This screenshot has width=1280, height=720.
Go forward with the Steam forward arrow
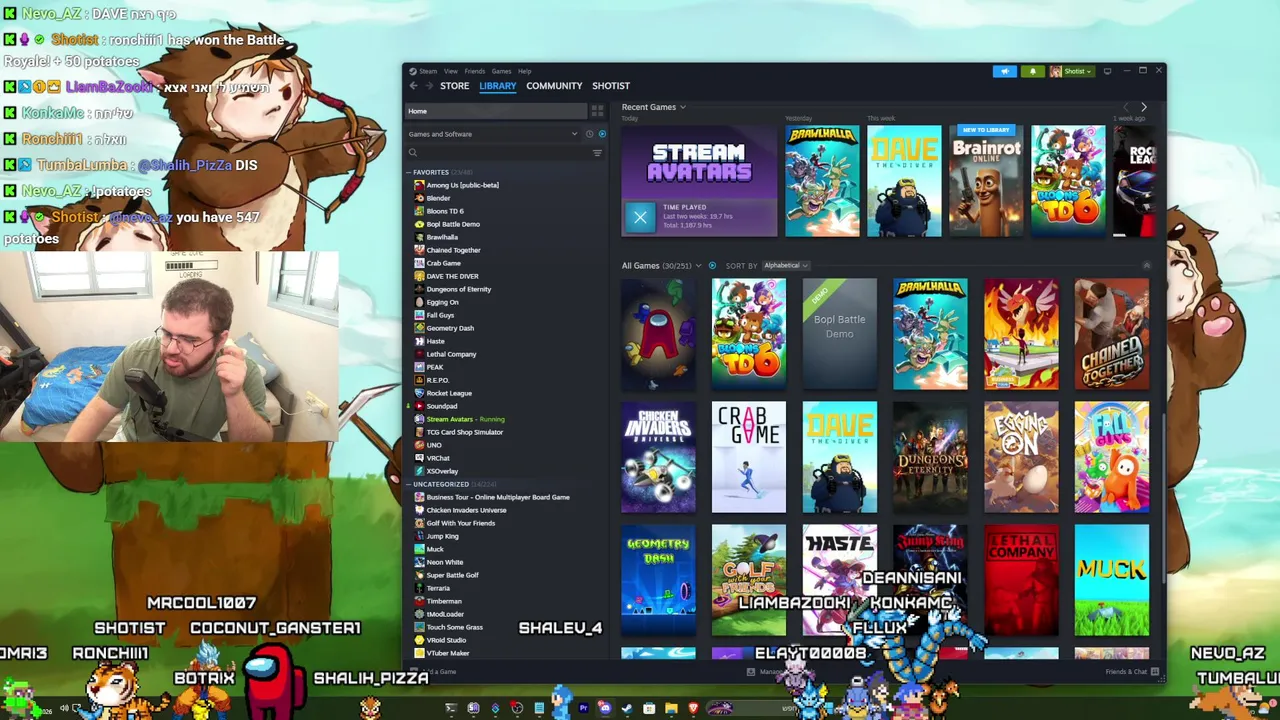[429, 86]
